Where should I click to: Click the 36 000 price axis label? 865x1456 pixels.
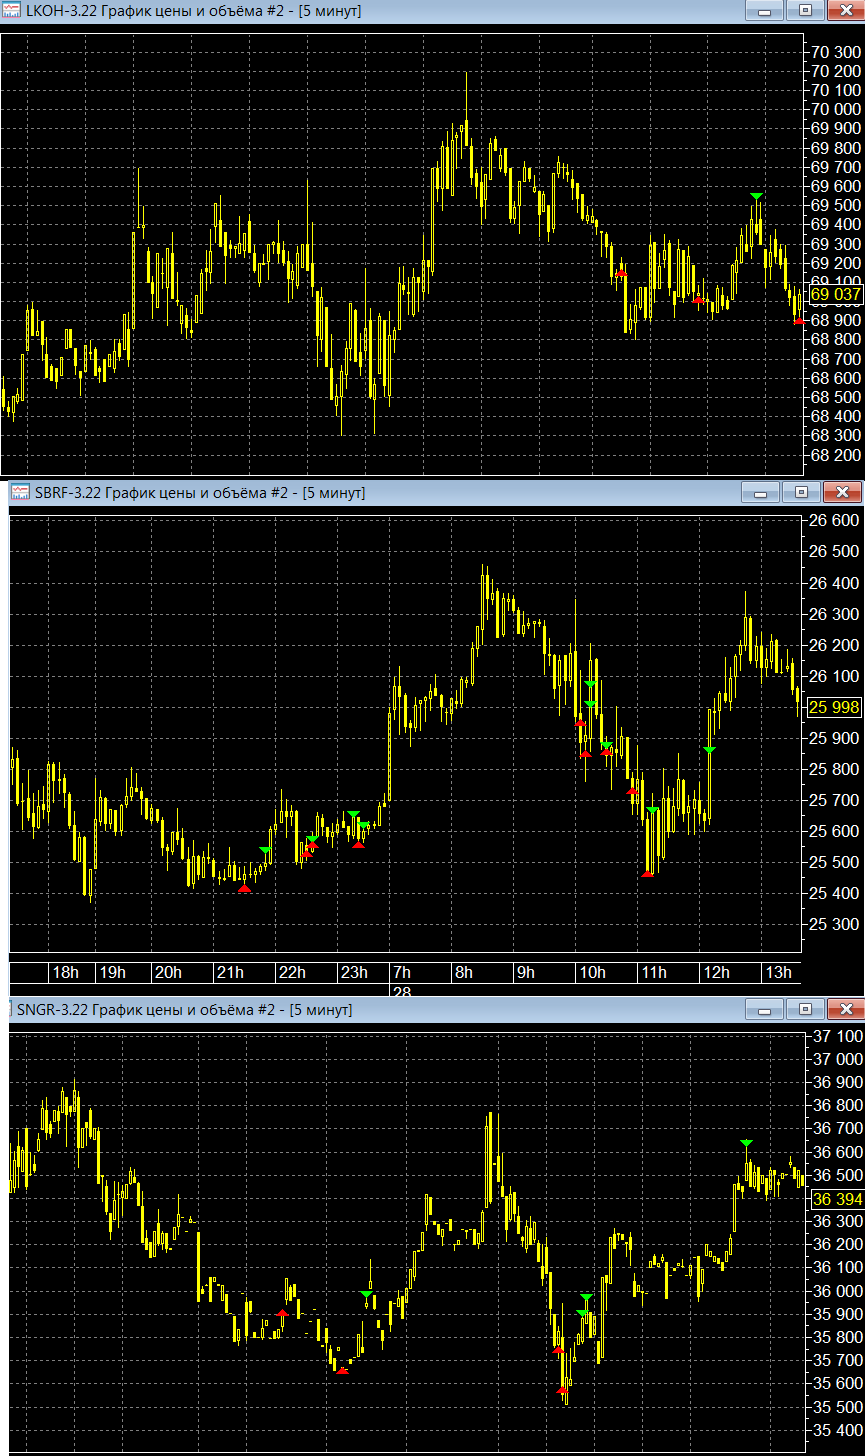click(x=838, y=1291)
